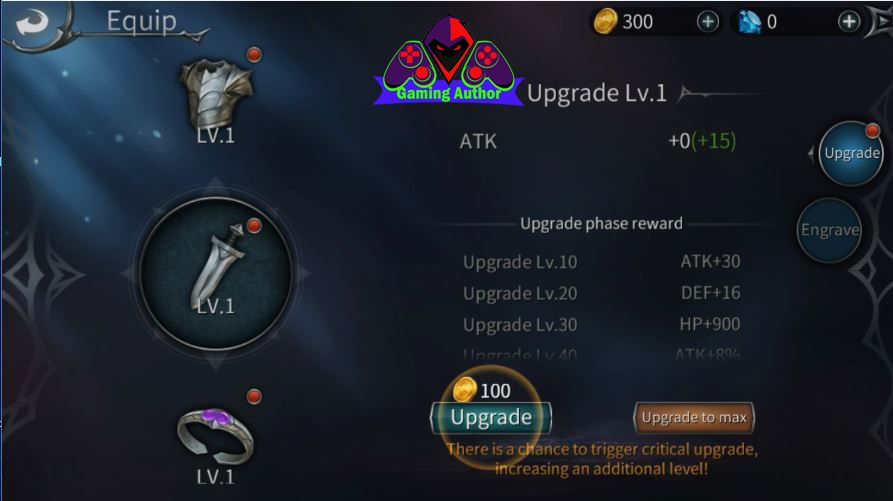Select the Upgrade Lv.20 DEF+16 reward row
Screen dimensions: 893x501
coord(601,293)
